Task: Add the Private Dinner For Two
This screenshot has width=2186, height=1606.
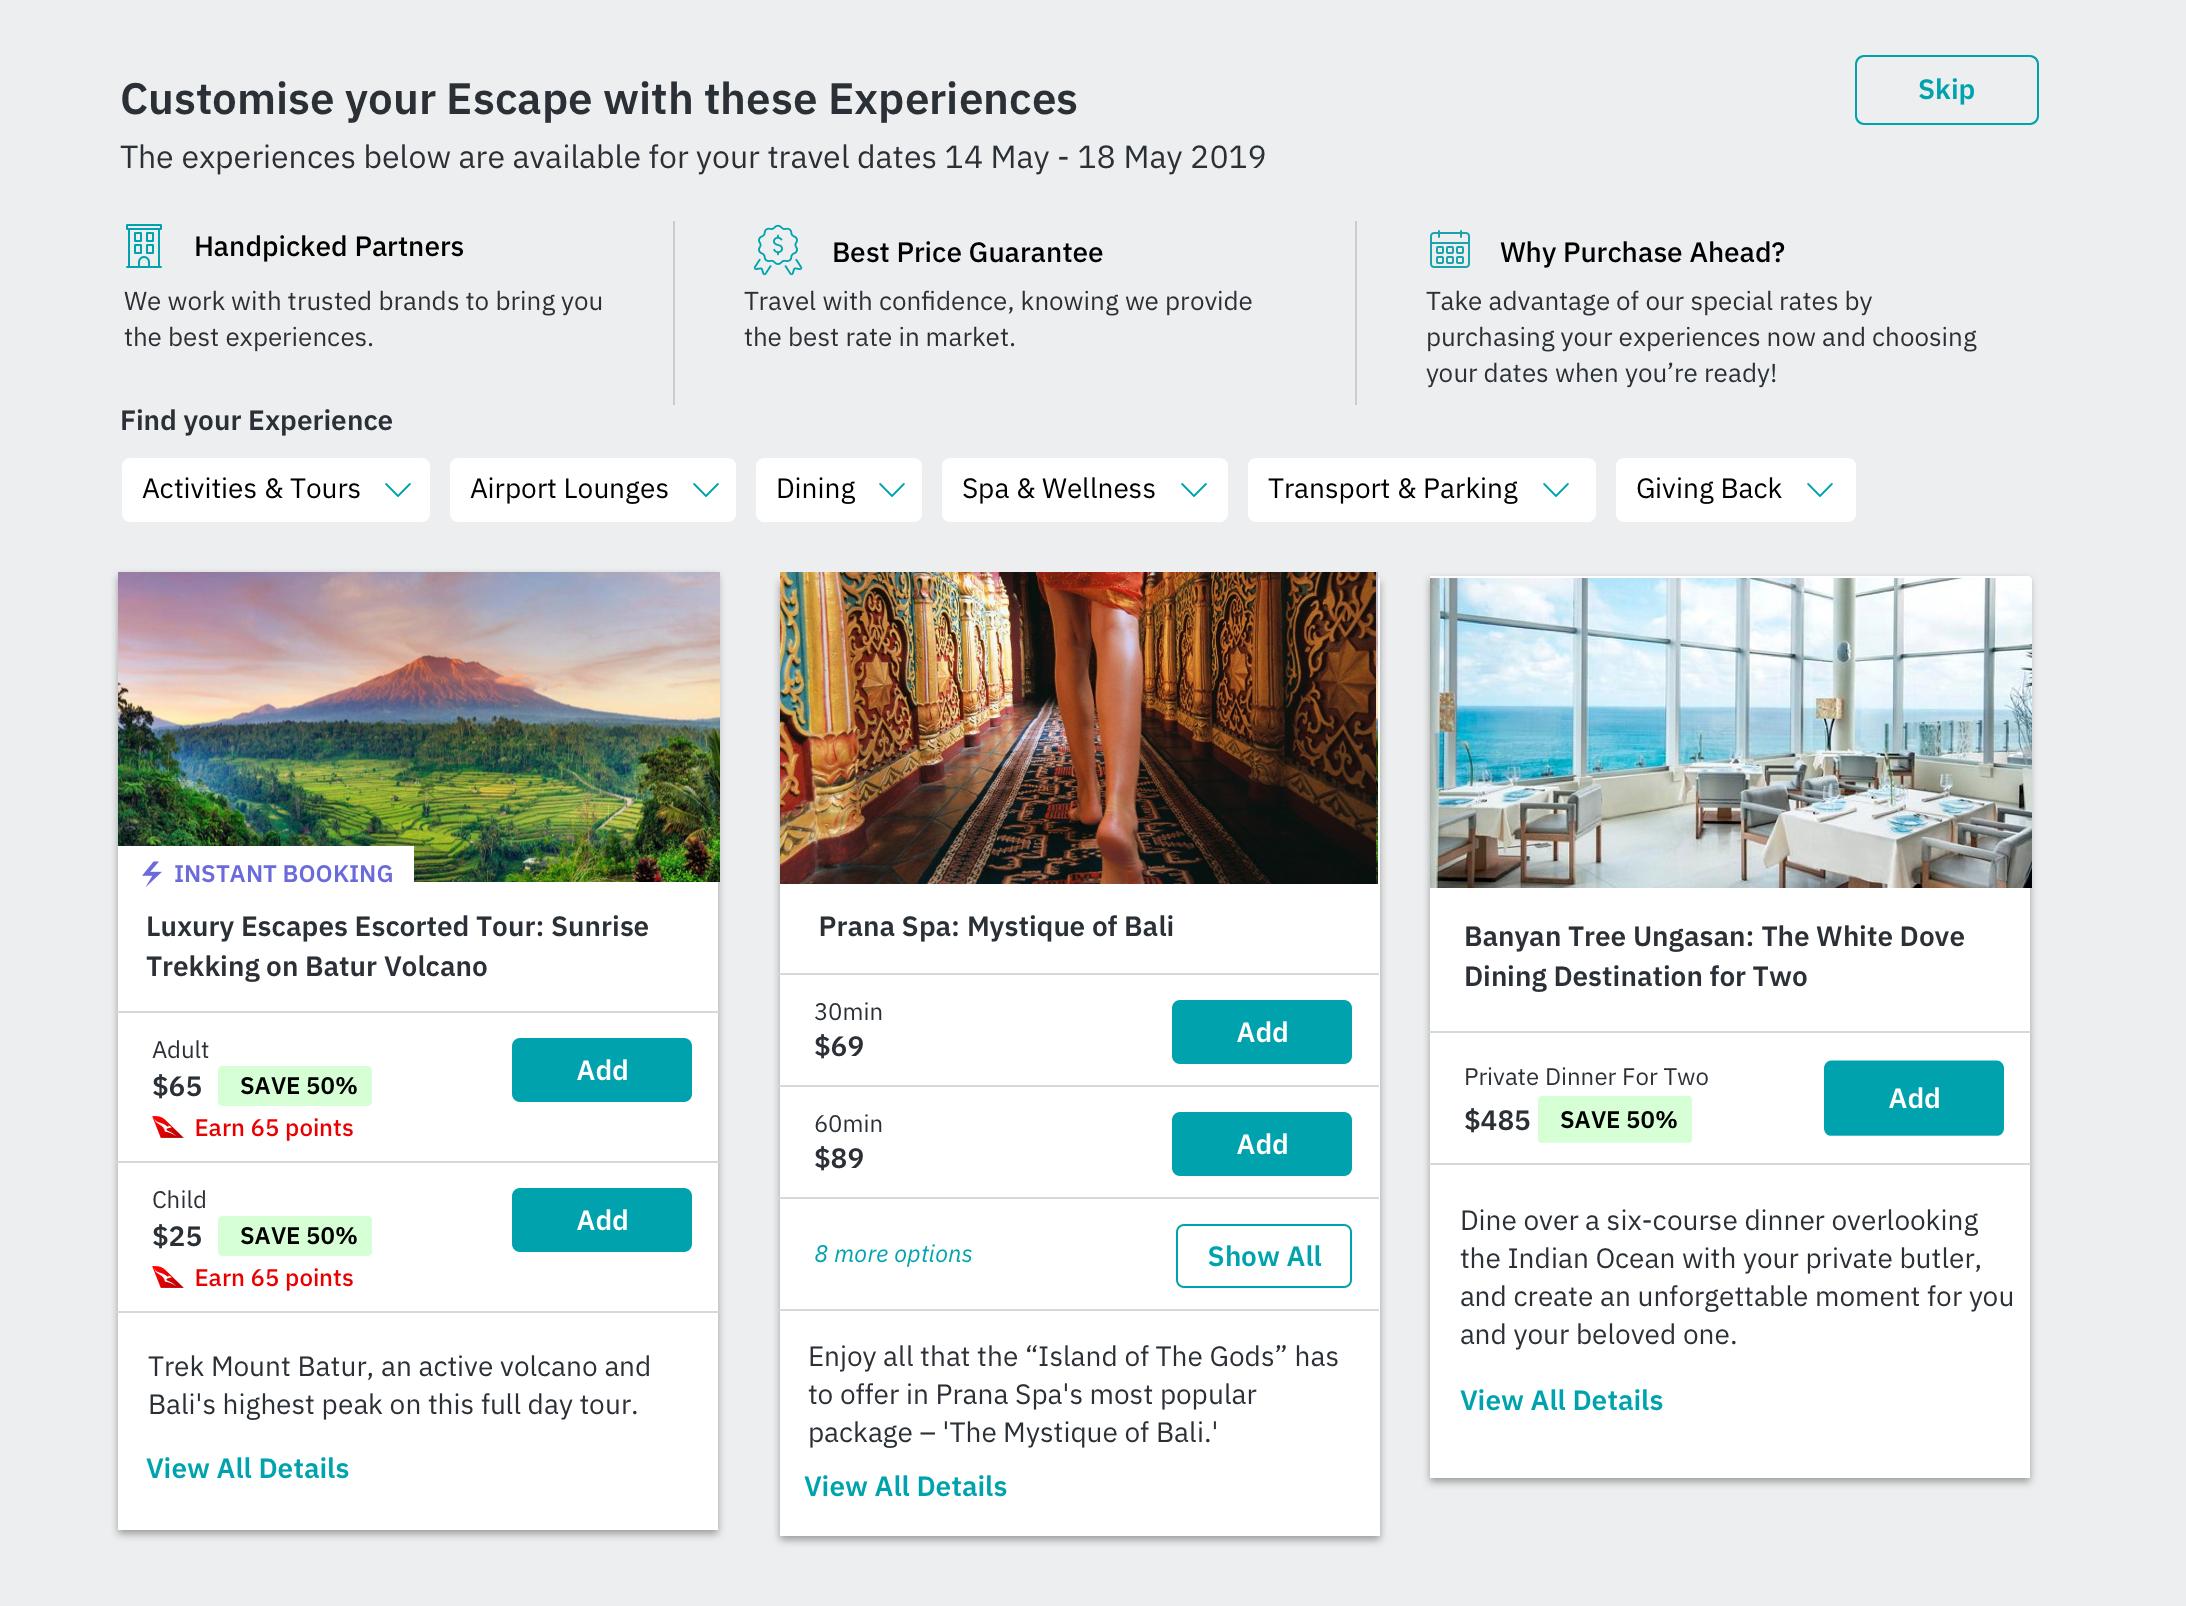Action: tap(1914, 1098)
